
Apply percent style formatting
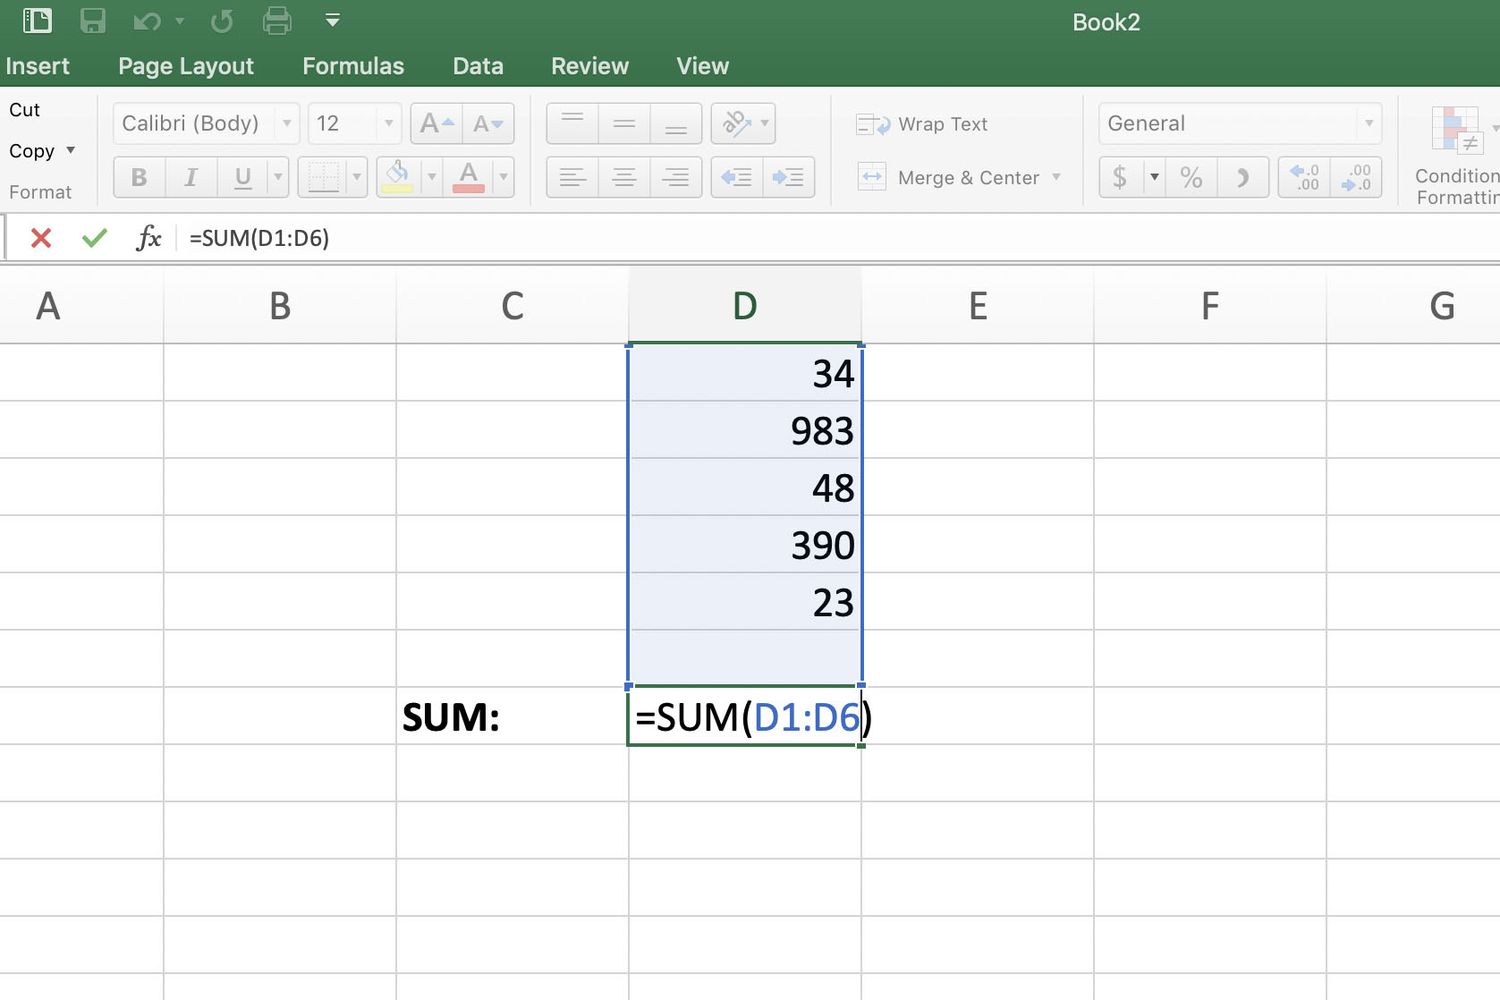pyautogui.click(x=1191, y=177)
